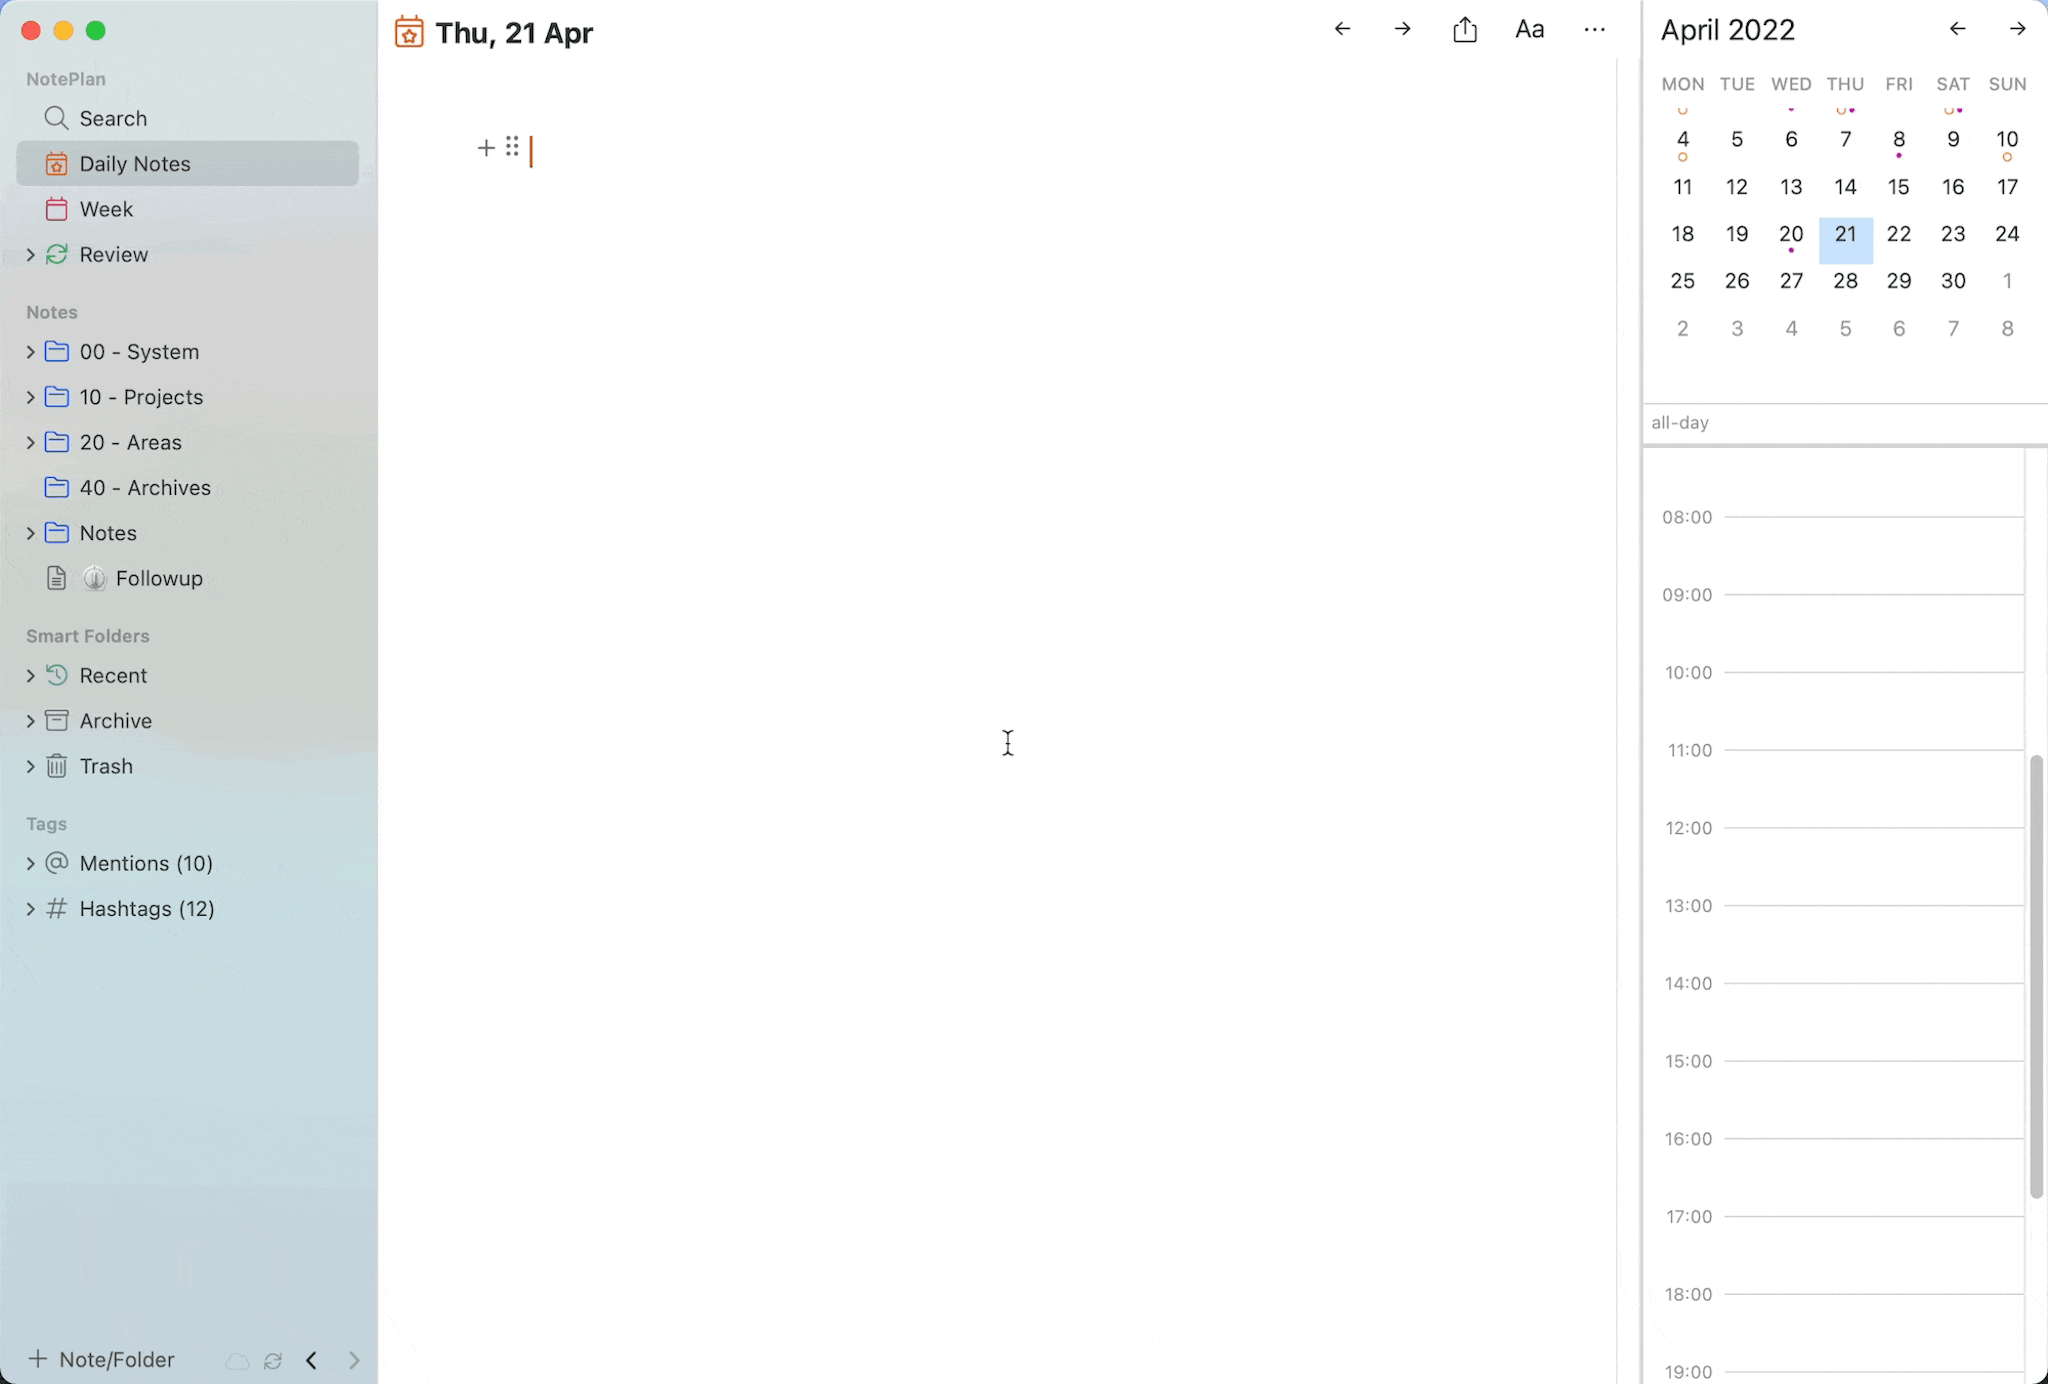2048x1384 pixels.
Task: Create a new note via Note/Folder button
Action: tap(99, 1358)
